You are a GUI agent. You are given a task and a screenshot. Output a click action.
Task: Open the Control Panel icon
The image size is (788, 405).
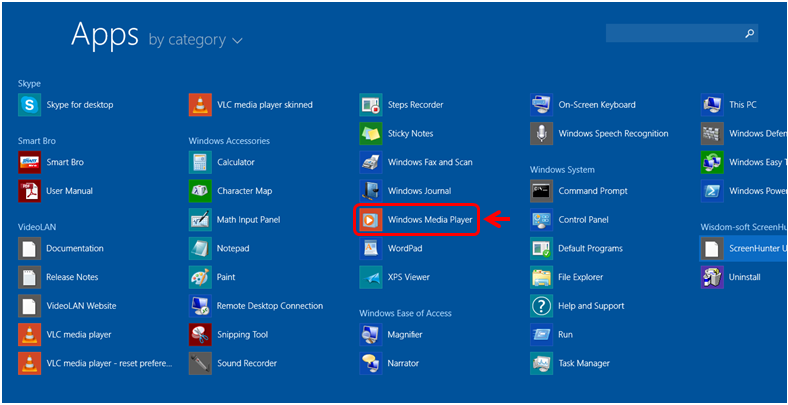click(x=542, y=220)
